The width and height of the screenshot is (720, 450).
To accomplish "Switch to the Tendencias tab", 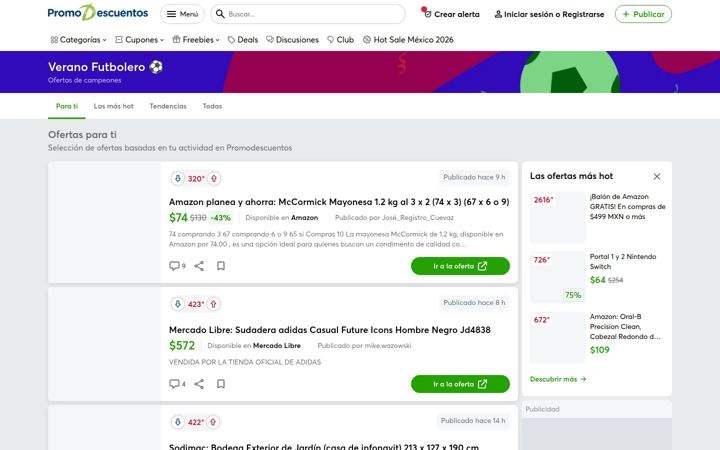I will [x=168, y=106].
